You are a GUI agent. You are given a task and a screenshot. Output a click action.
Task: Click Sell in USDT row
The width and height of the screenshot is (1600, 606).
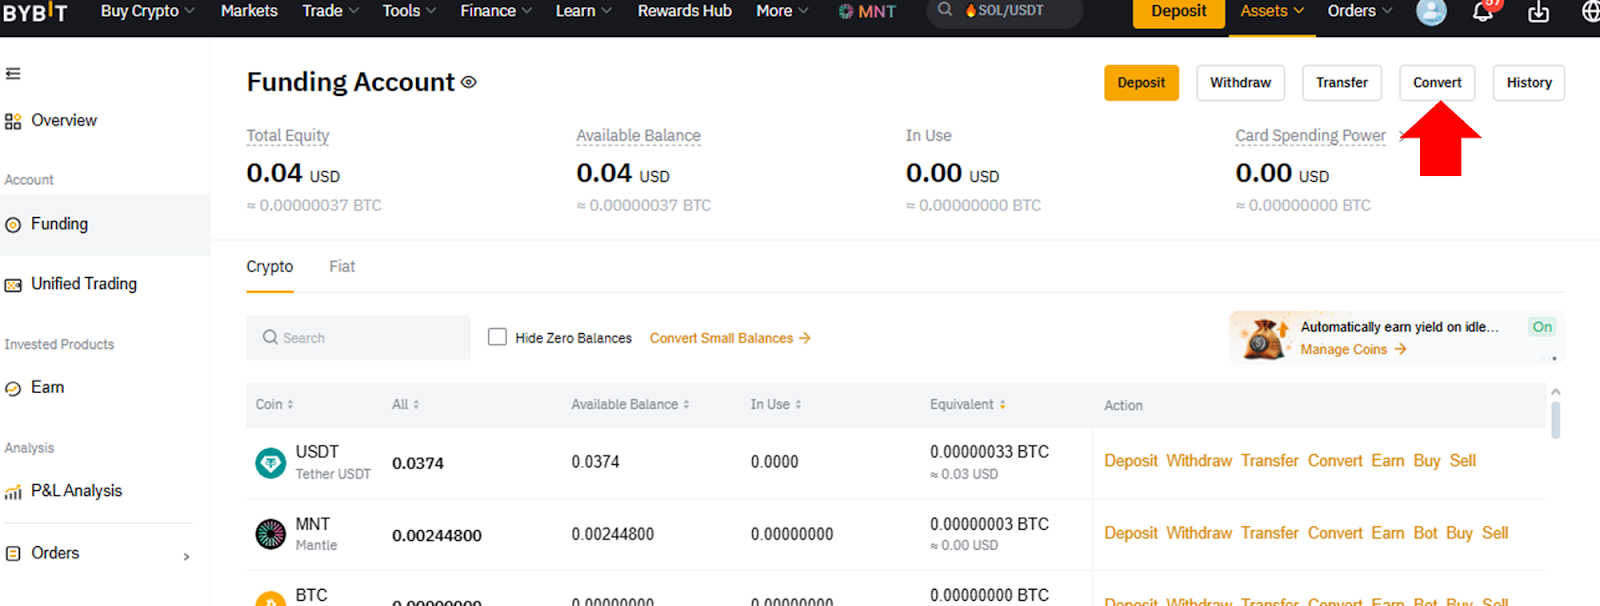tap(1462, 461)
